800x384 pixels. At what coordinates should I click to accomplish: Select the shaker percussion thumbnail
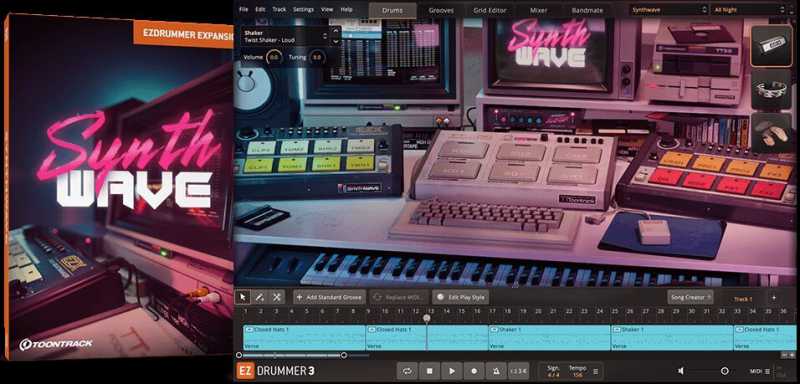(x=771, y=45)
